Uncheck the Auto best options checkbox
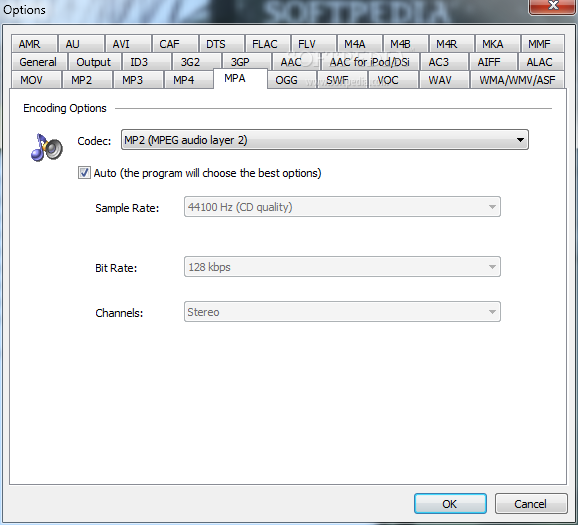This screenshot has width=578, height=525. [84, 173]
